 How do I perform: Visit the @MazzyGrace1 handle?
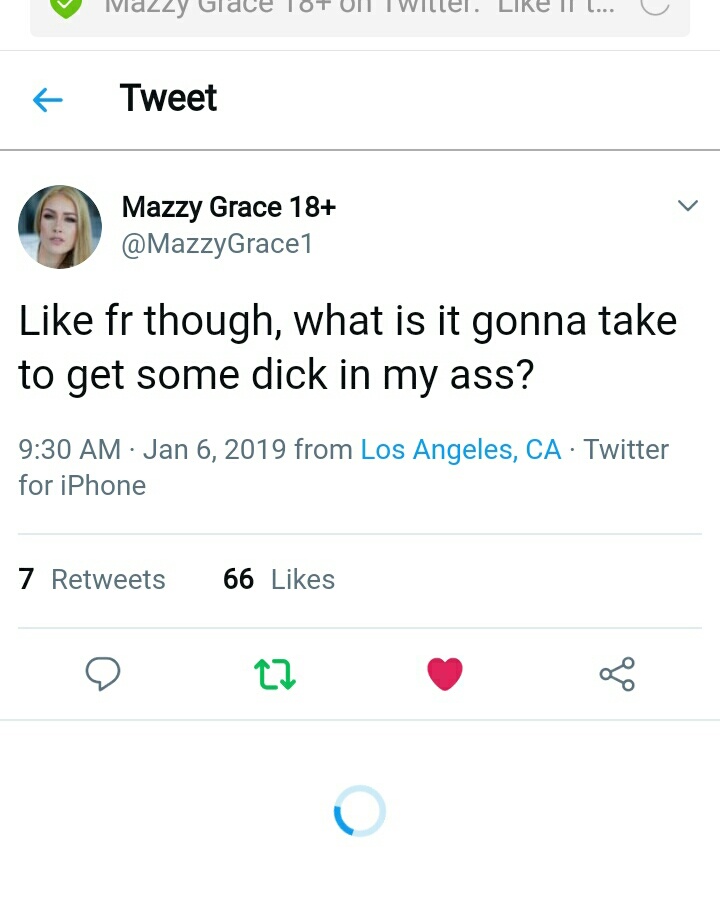click(217, 244)
